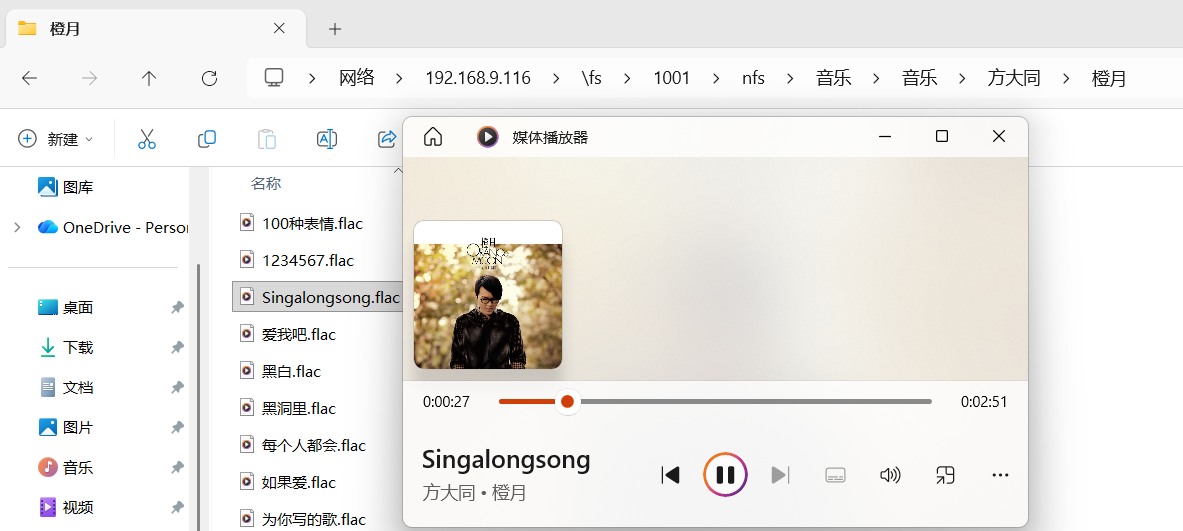Click the elapsed time 0:00:27

point(446,402)
